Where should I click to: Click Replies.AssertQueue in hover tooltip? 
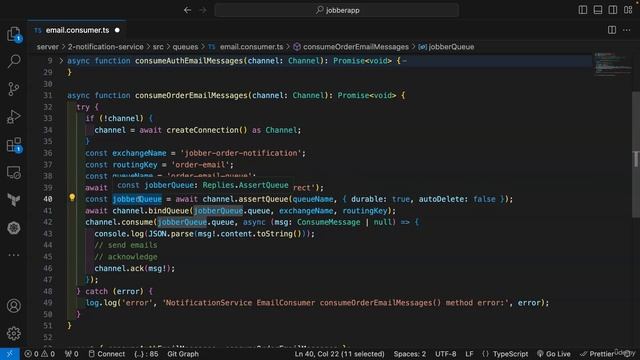(245, 185)
